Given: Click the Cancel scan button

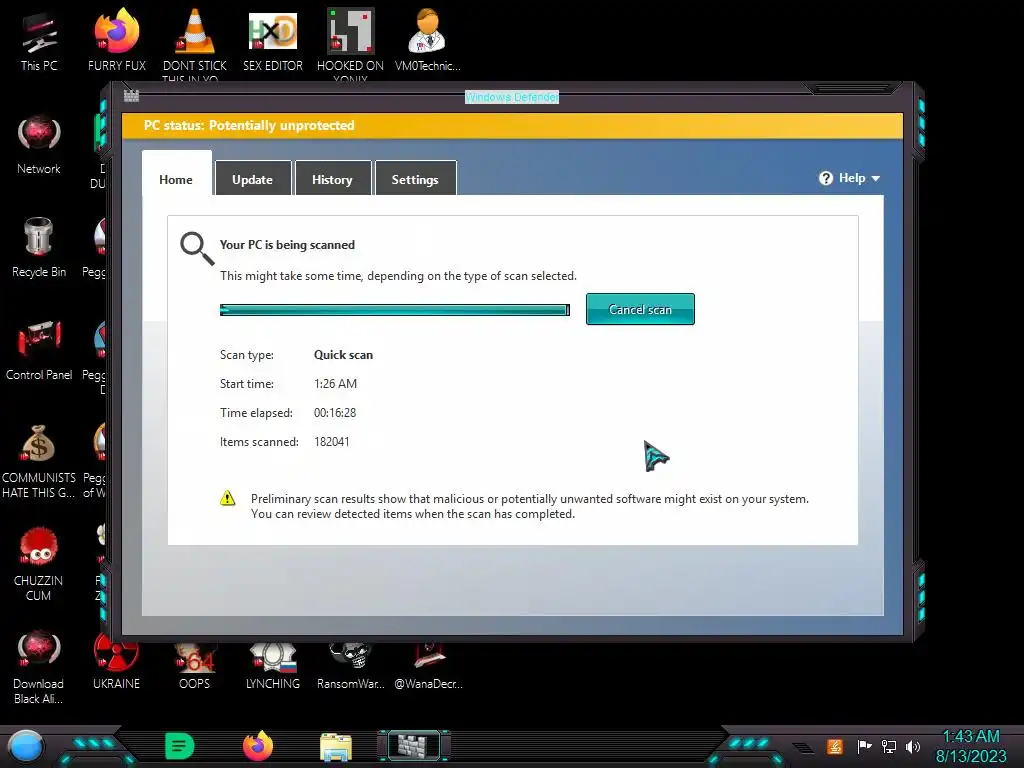Looking at the screenshot, I should pos(640,309).
